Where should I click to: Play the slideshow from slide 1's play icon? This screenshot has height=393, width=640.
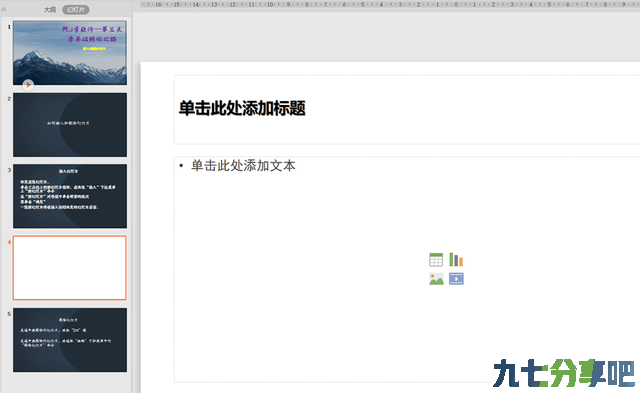pyautogui.click(x=28, y=85)
